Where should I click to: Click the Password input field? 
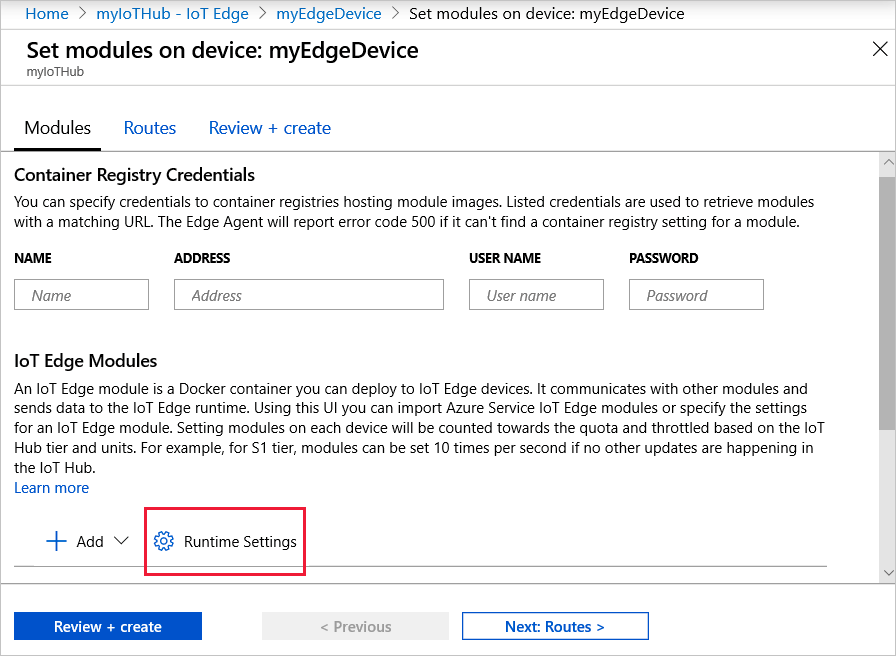tap(696, 294)
